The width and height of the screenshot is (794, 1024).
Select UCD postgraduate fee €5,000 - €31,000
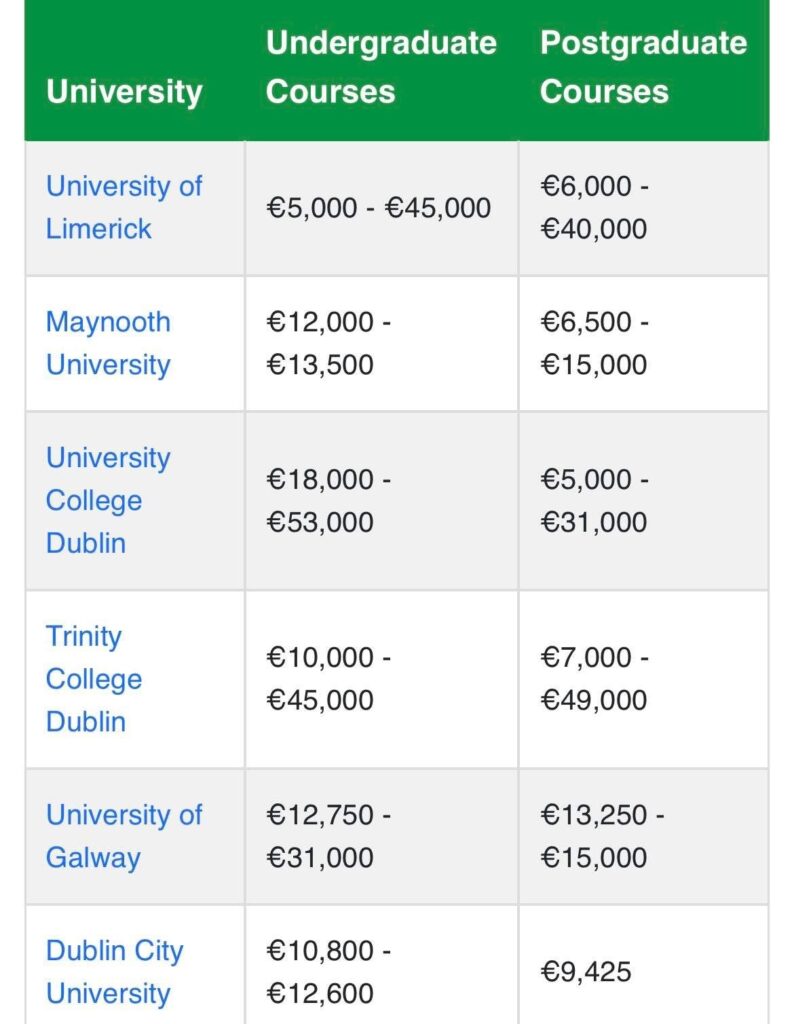pyautogui.click(x=594, y=501)
